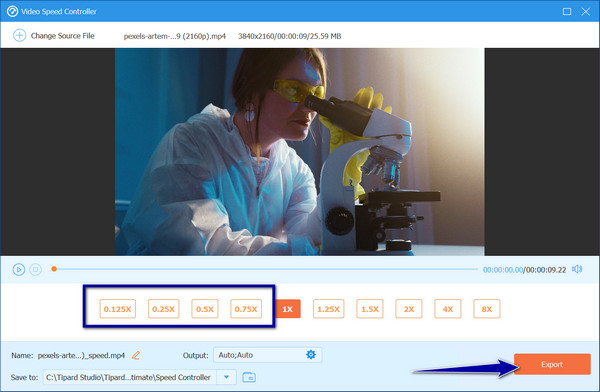The width and height of the screenshot is (600, 392).
Task: Play the video preview
Action: (x=18, y=270)
